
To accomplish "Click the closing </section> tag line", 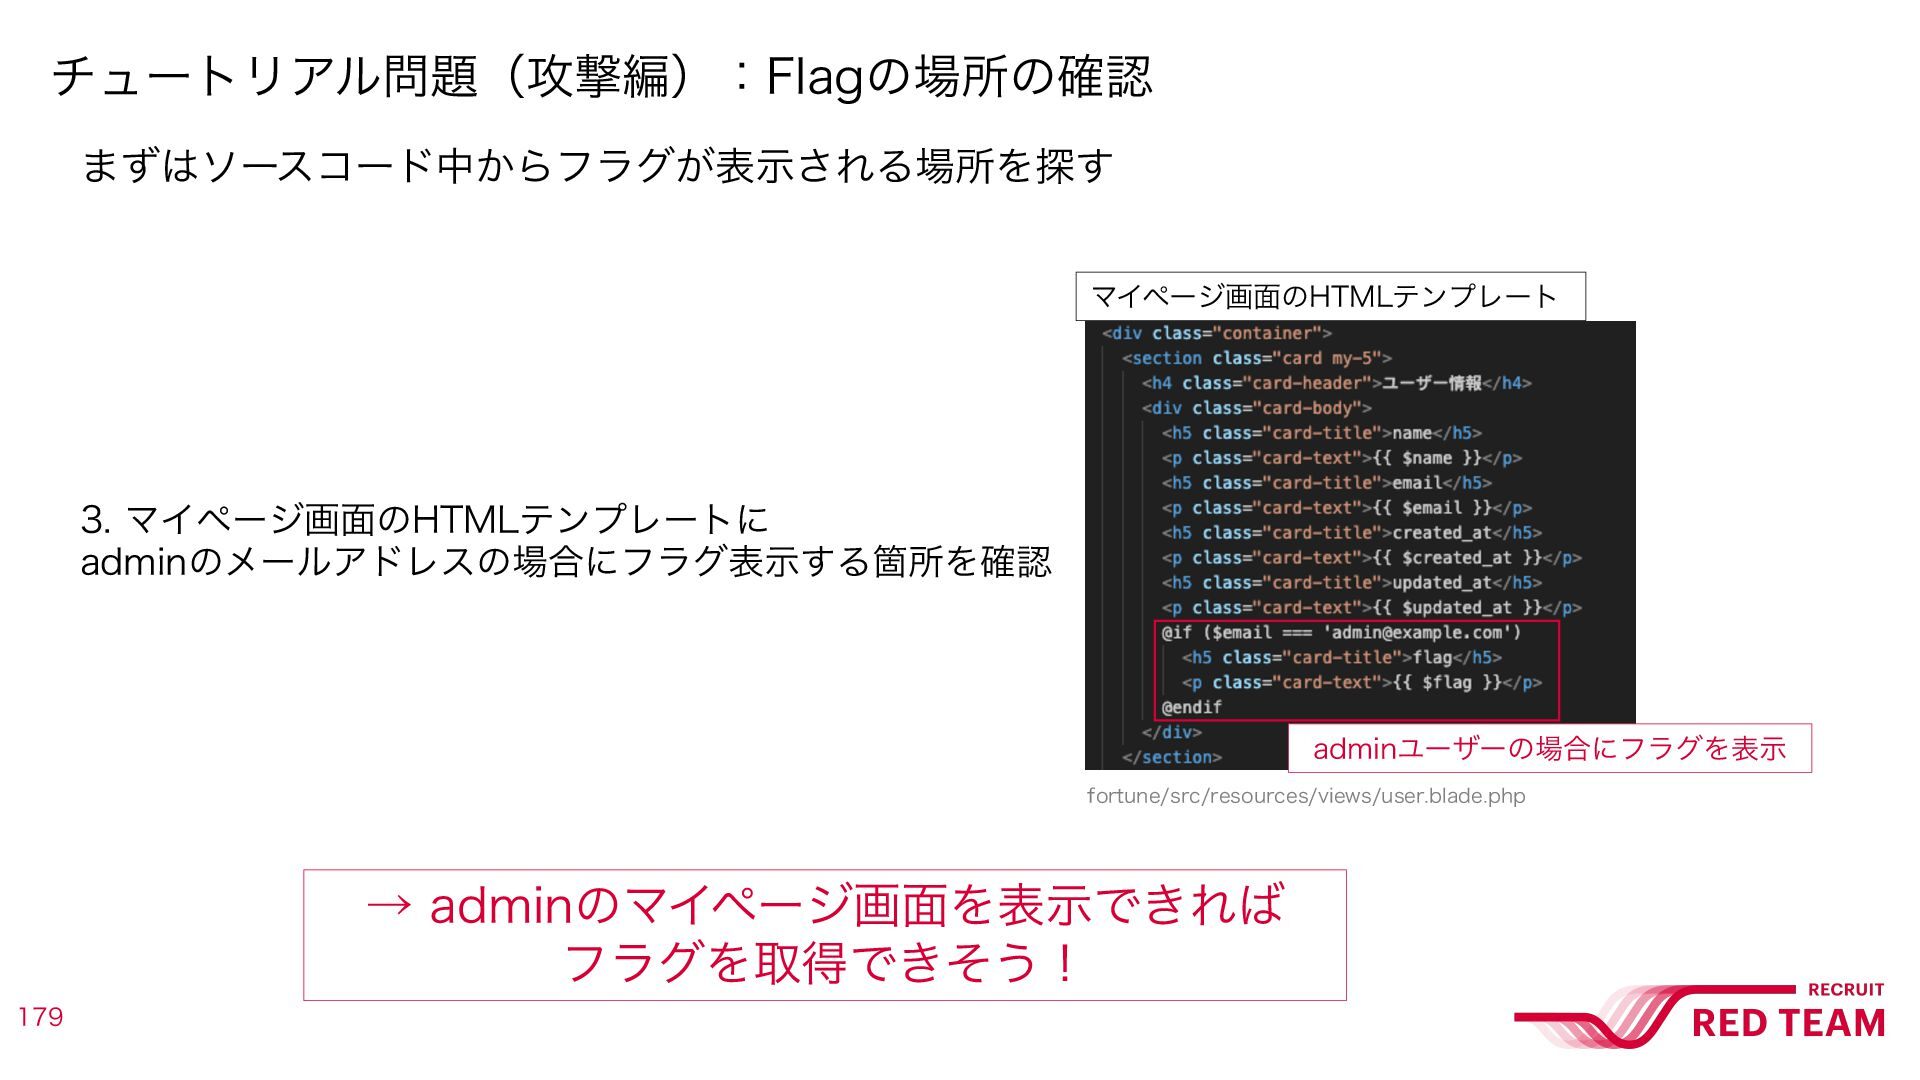I will coord(1172,757).
